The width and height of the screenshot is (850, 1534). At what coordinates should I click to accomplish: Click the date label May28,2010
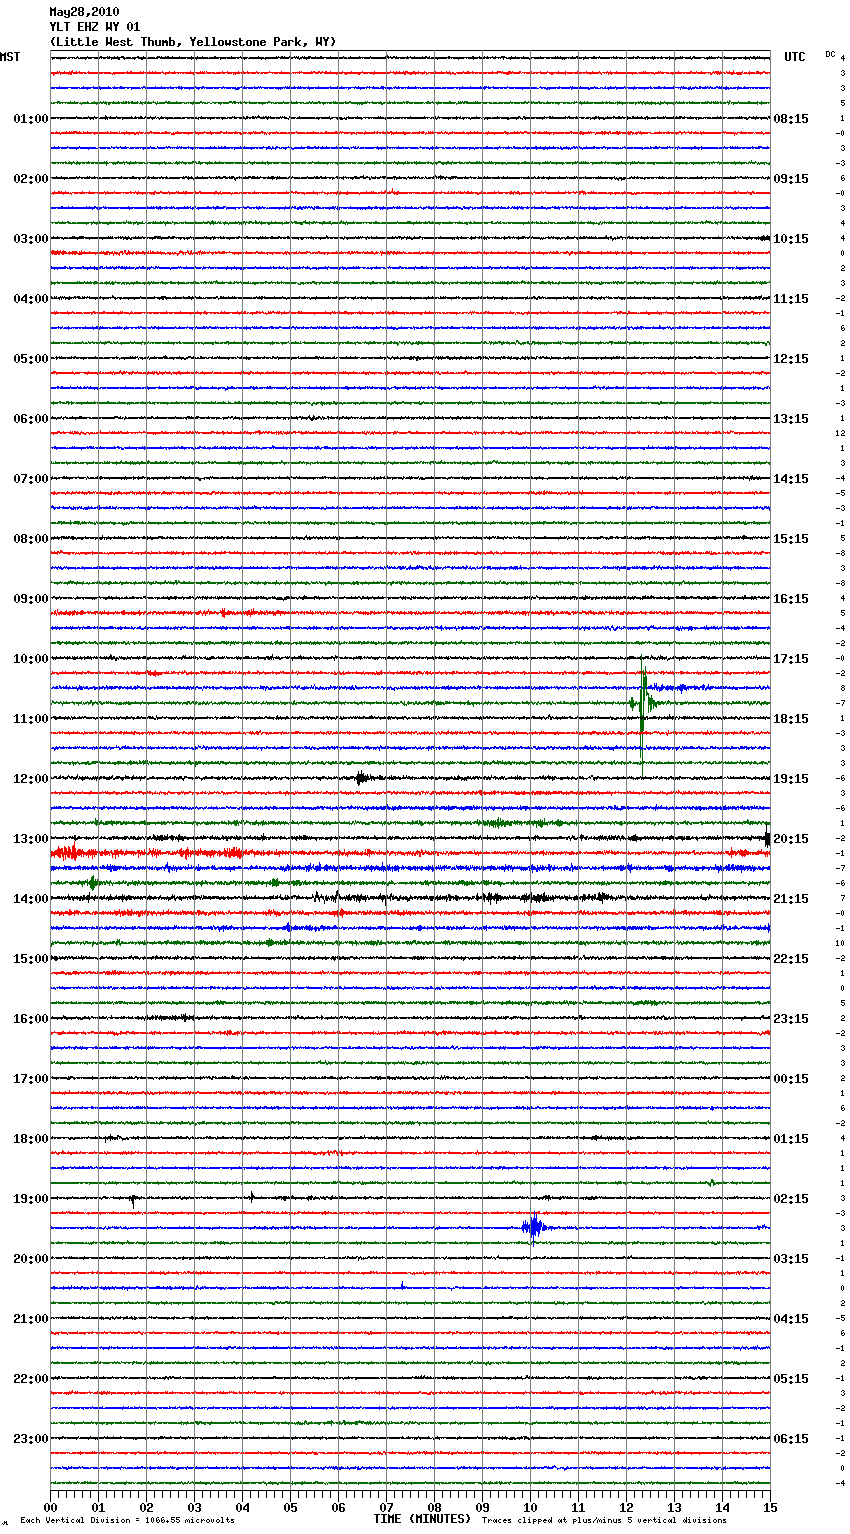(84, 12)
